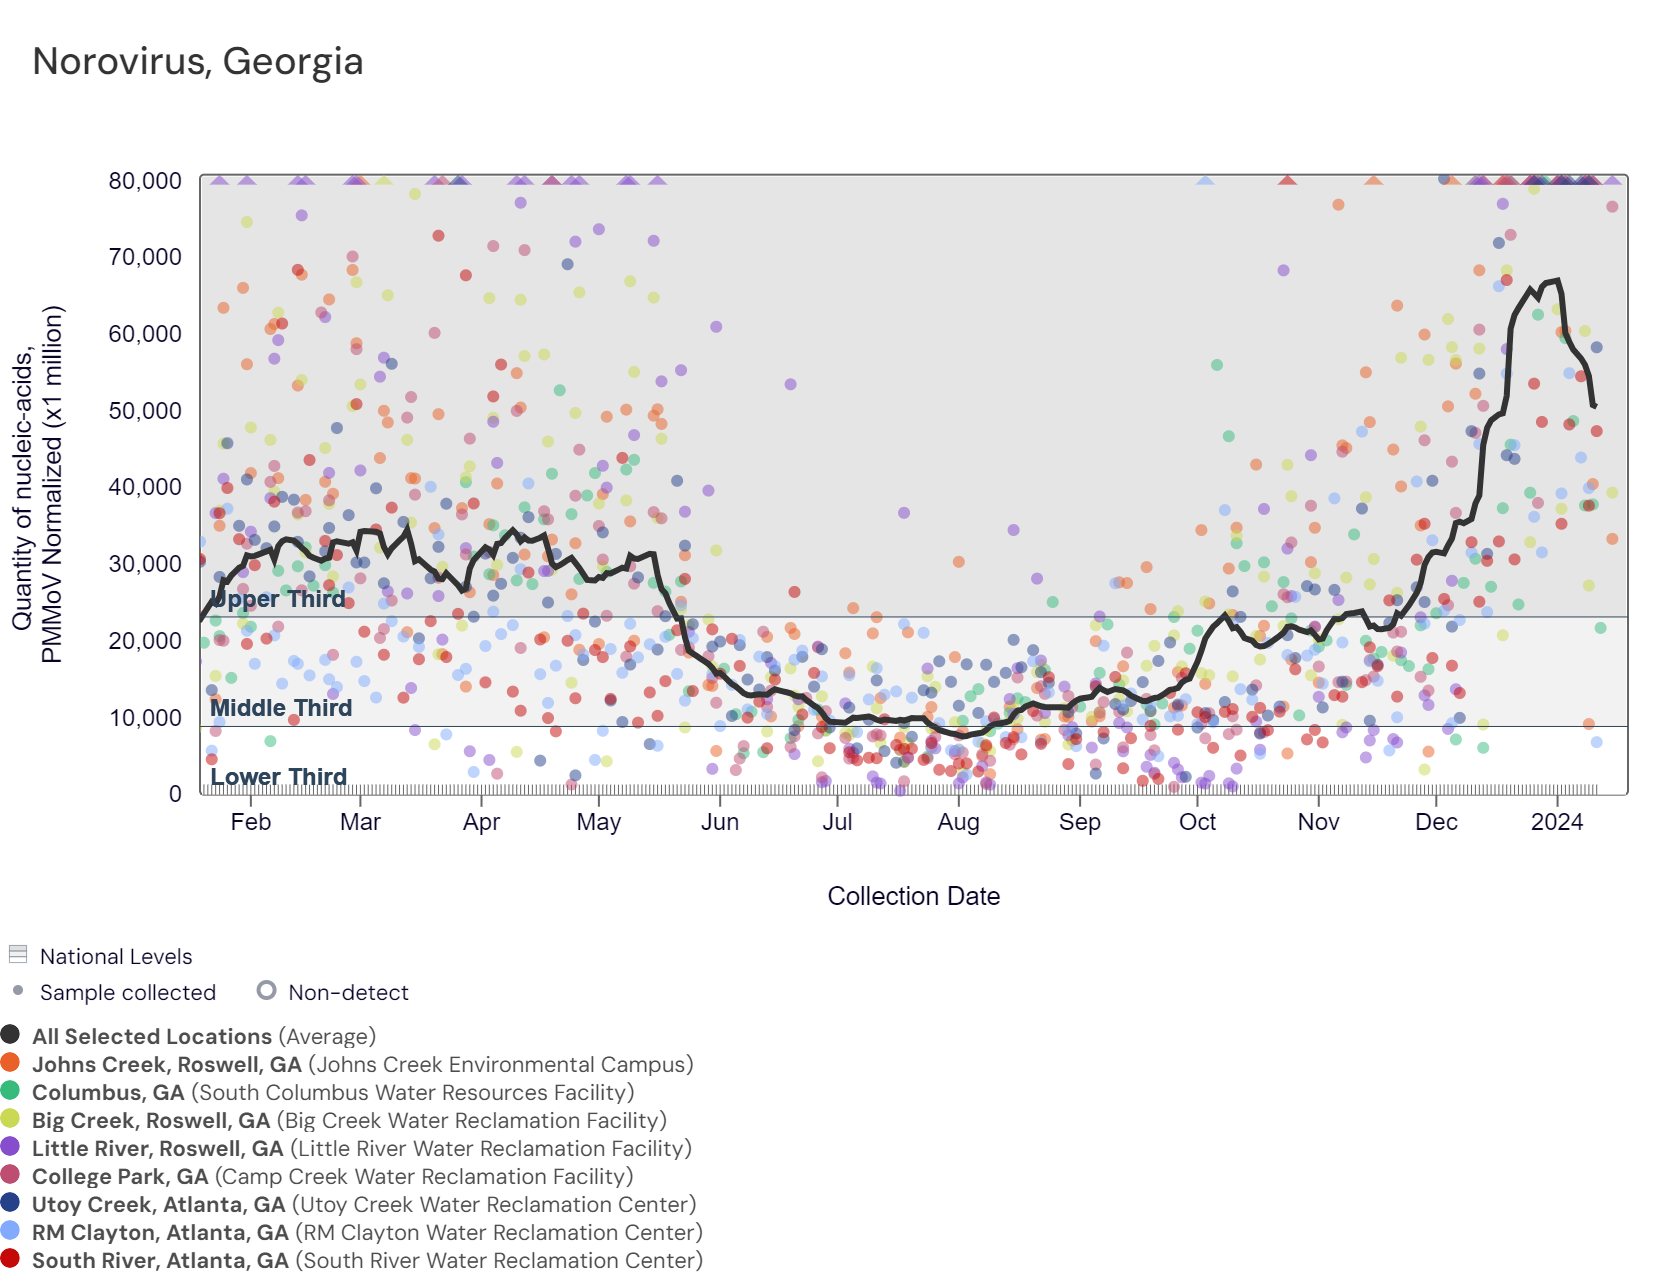Click the Upper Third band label
Viewport: 1668px width, 1288px height.
click(x=278, y=599)
